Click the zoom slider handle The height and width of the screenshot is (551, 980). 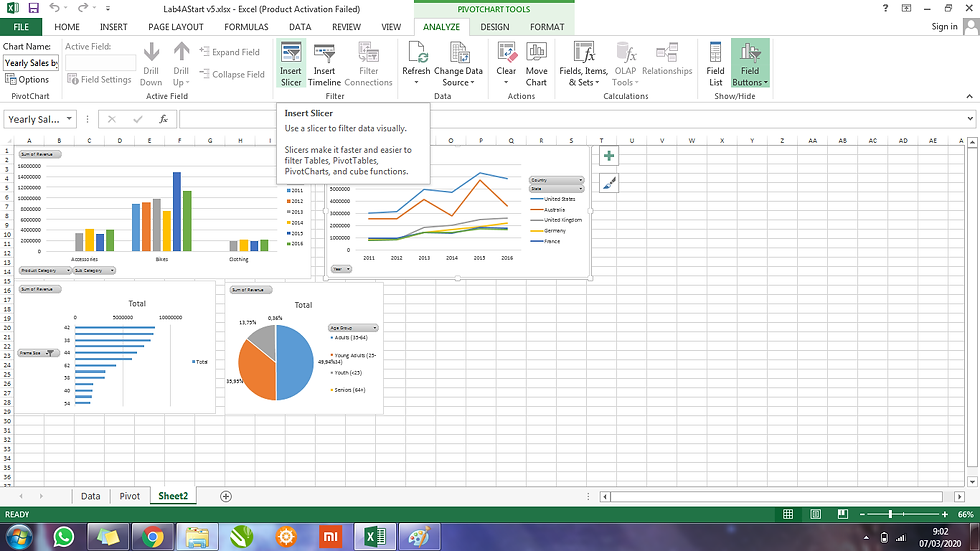[x=890, y=514]
